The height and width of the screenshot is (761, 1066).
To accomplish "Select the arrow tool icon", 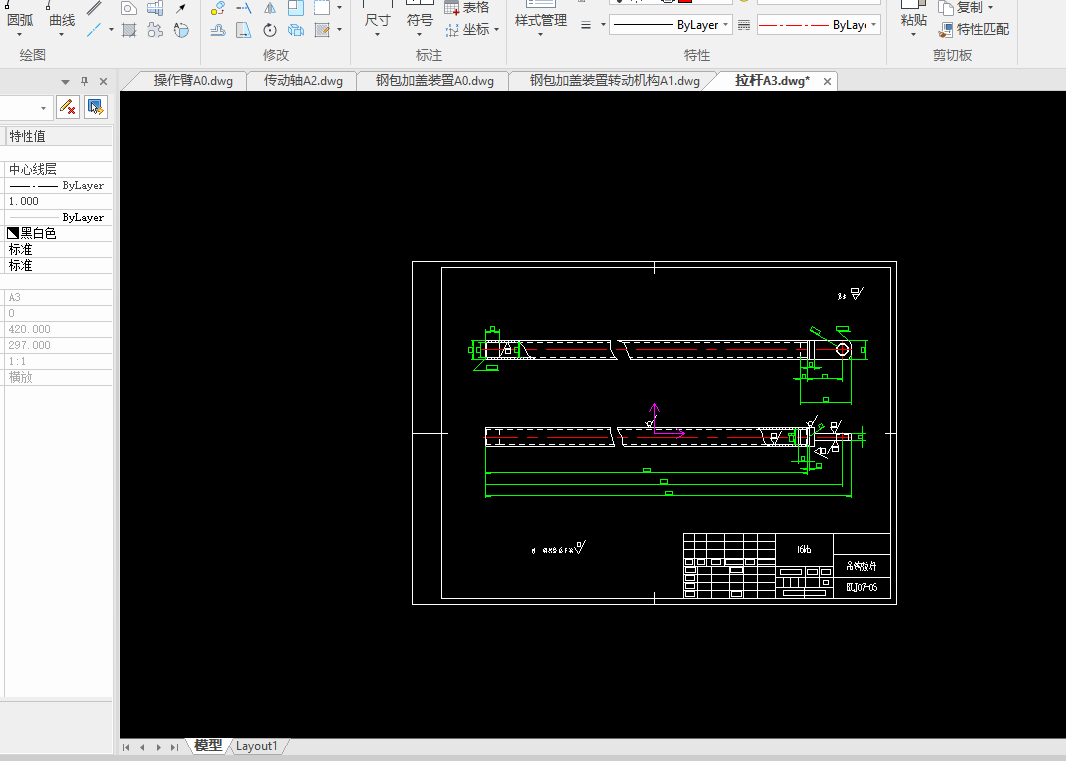I will (x=182, y=8).
